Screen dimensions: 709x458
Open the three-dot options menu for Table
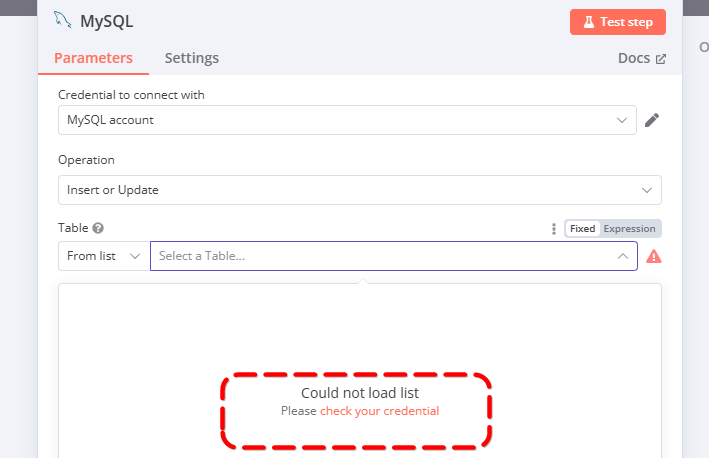click(x=553, y=229)
